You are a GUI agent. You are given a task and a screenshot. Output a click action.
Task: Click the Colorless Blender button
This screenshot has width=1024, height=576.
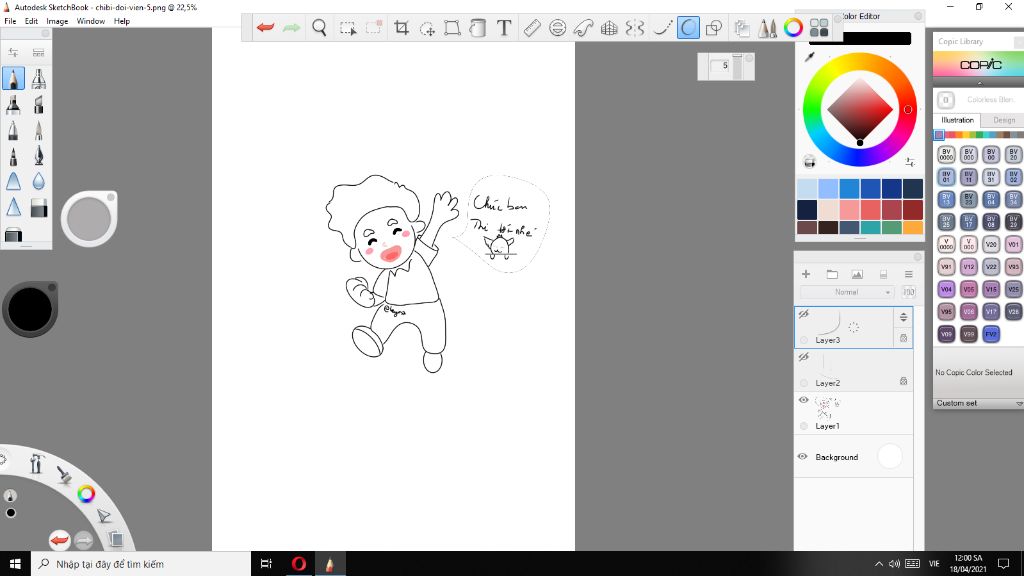tap(946, 100)
